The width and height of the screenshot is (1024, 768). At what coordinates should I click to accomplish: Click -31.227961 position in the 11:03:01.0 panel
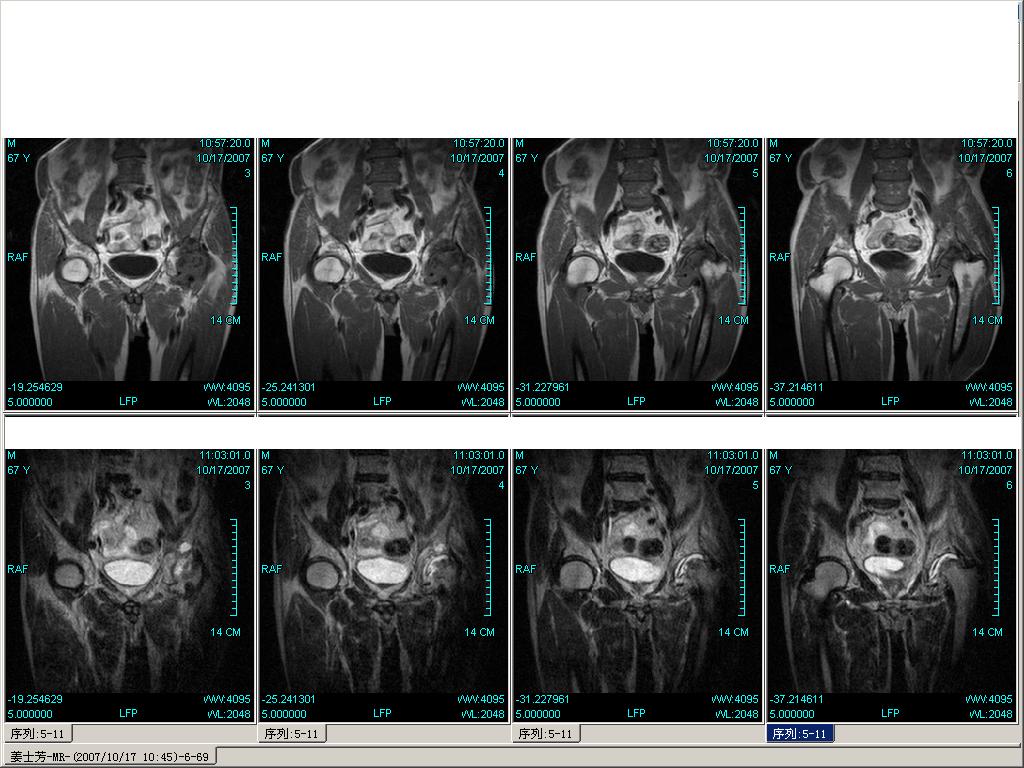543,699
